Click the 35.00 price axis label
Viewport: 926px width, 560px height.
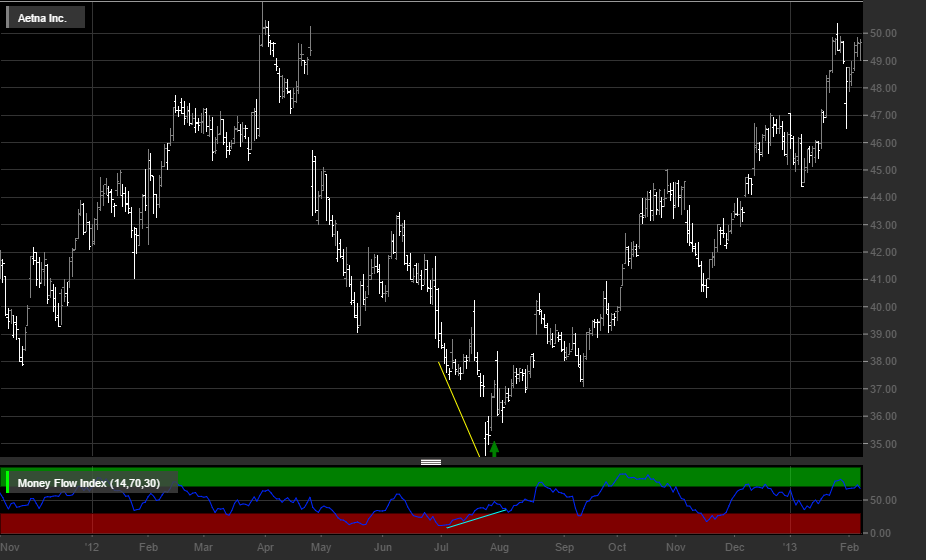[x=883, y=444]
